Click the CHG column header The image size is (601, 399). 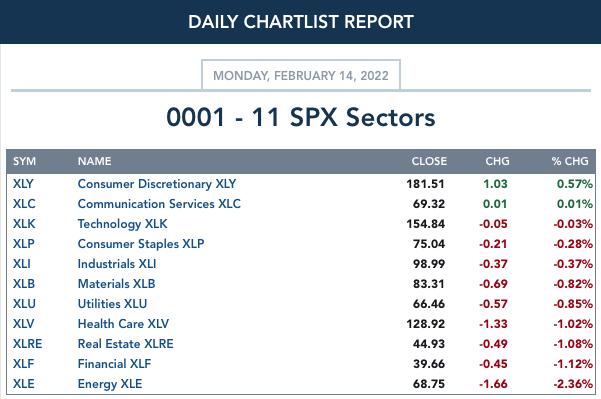497,161
